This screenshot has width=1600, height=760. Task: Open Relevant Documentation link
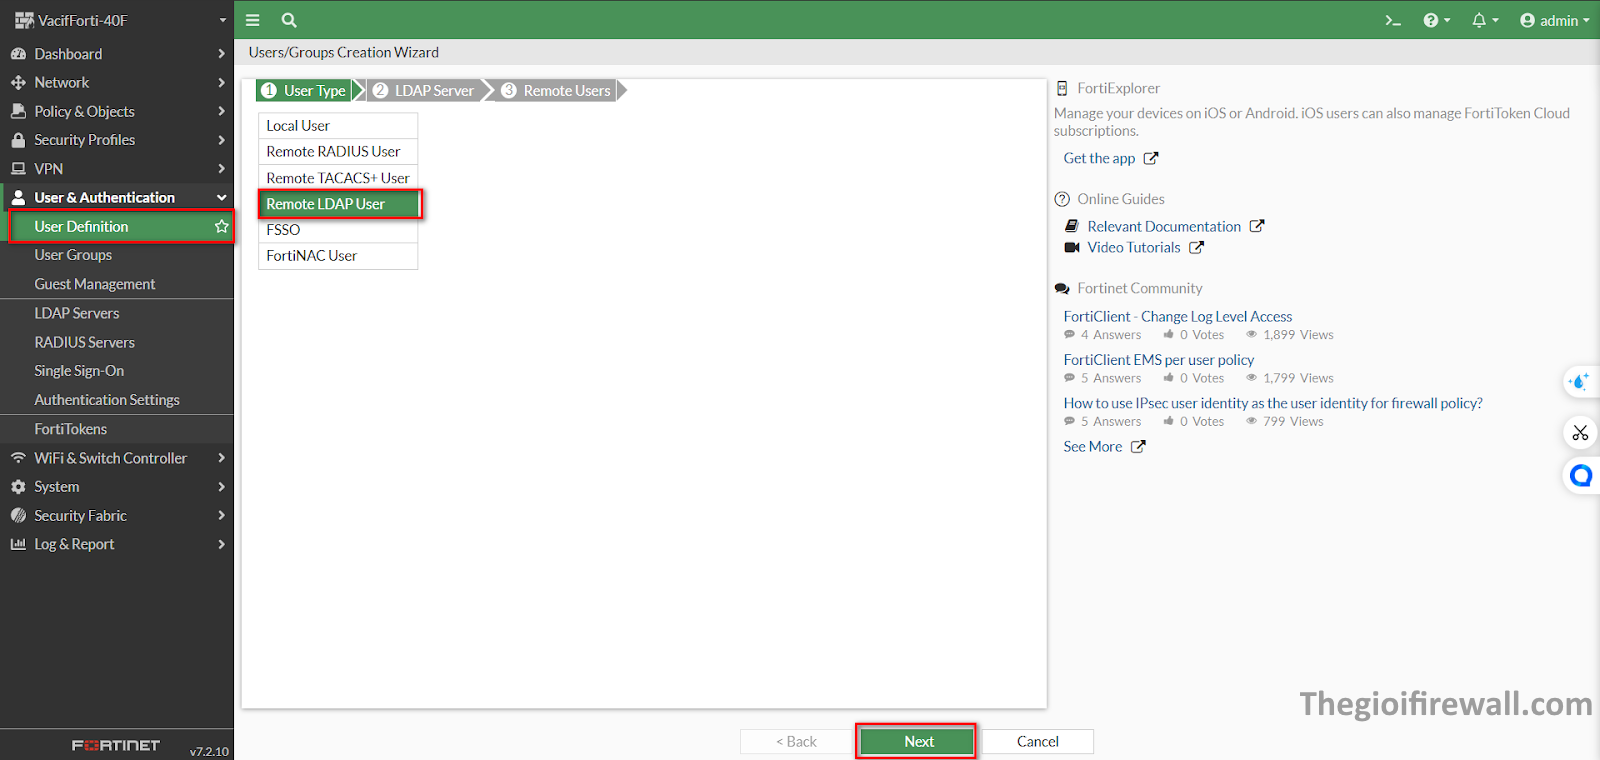pos(1164,227)
